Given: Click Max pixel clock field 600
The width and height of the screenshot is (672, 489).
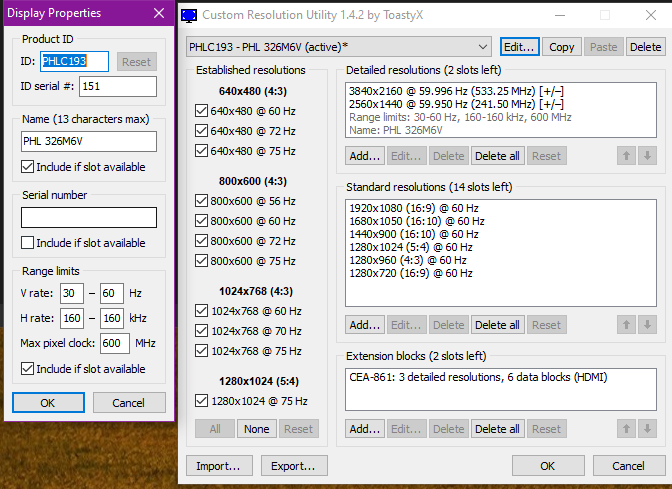Looking at the screenshot, I should (115, 343).
